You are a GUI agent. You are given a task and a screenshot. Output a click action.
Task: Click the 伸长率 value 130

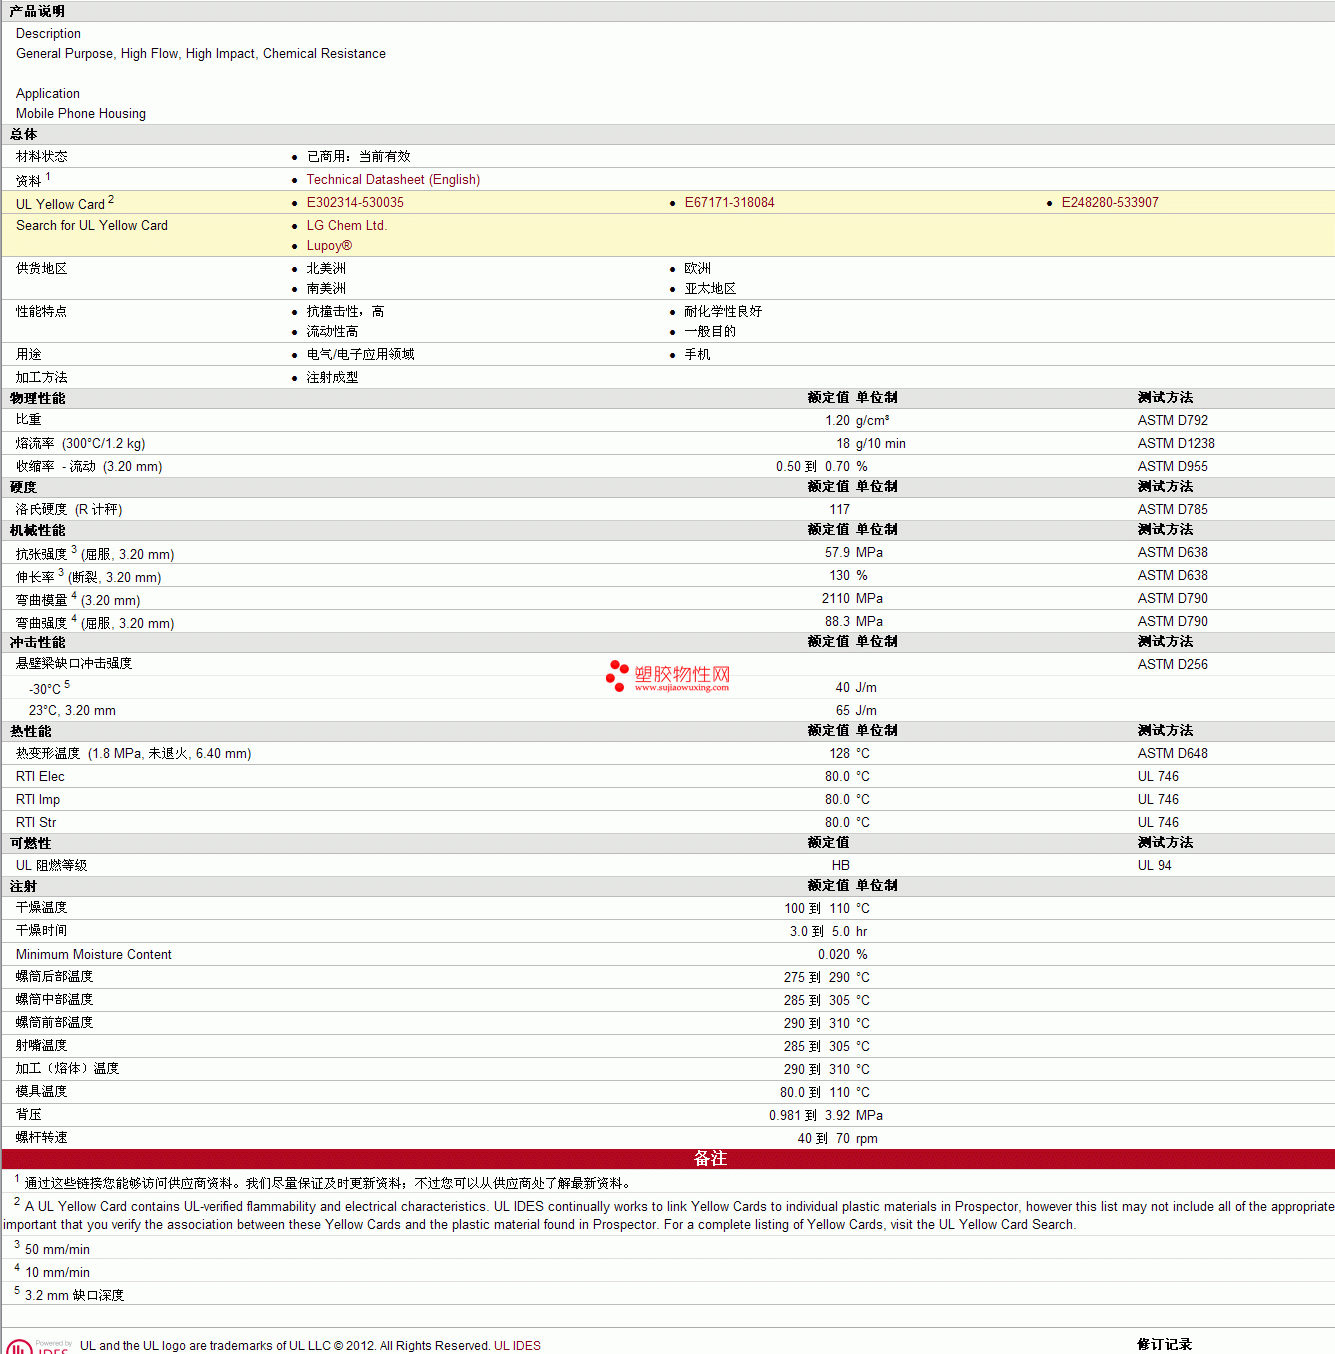839,576
